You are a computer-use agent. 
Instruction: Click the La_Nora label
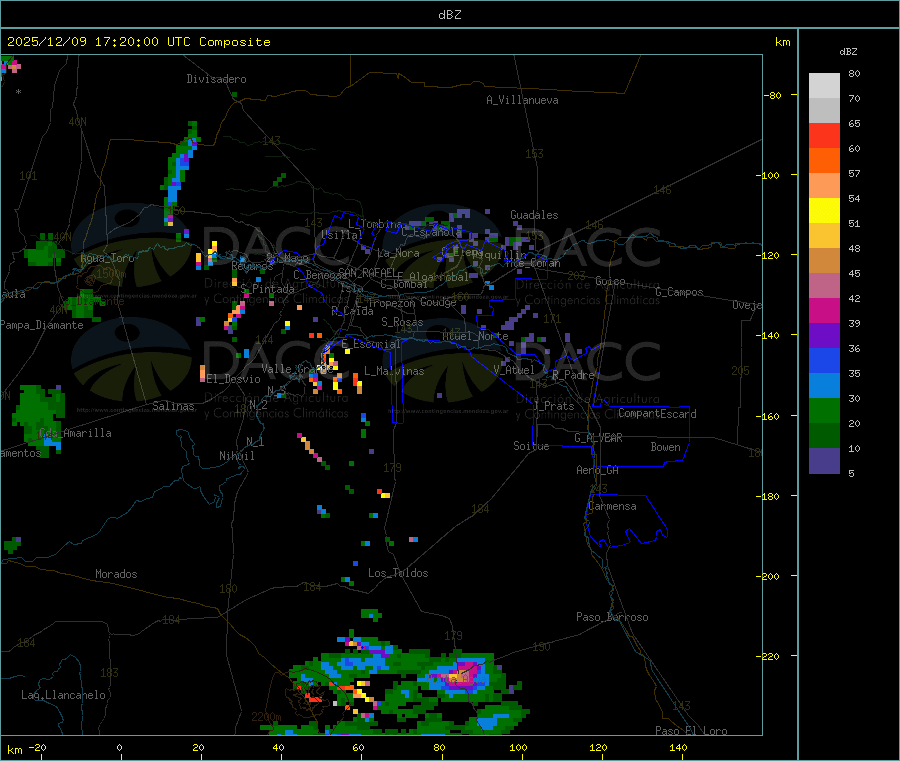coord(398,253)
